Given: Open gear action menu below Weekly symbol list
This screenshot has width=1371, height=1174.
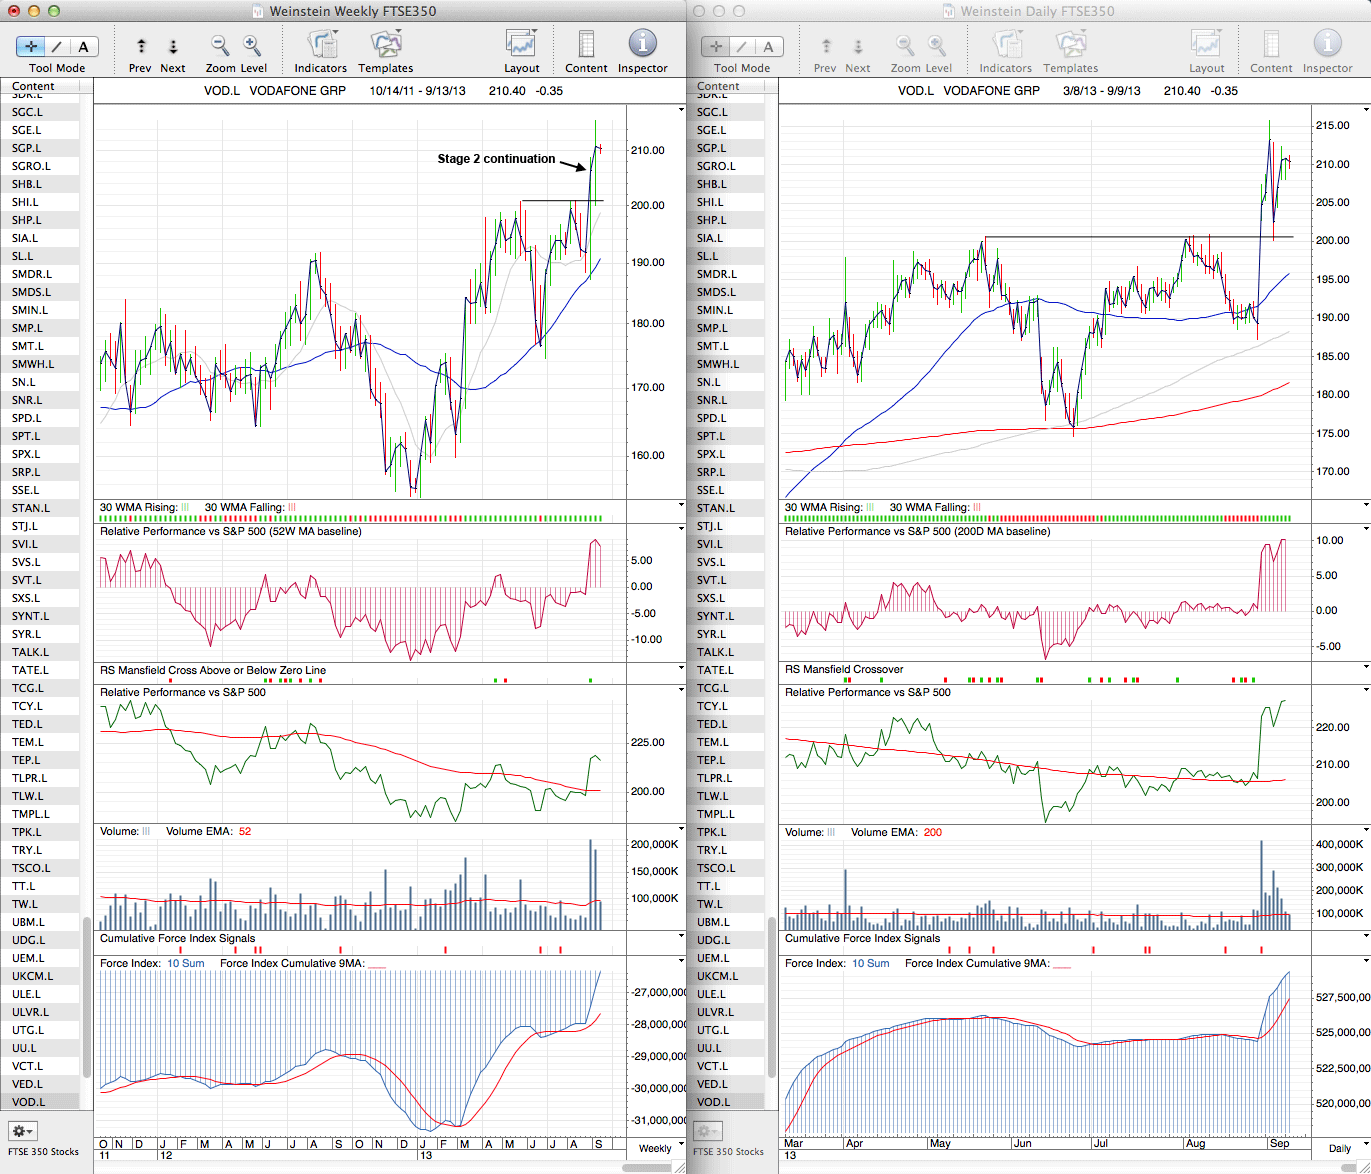Looking at the screenshot, I should click(22, 1131).
